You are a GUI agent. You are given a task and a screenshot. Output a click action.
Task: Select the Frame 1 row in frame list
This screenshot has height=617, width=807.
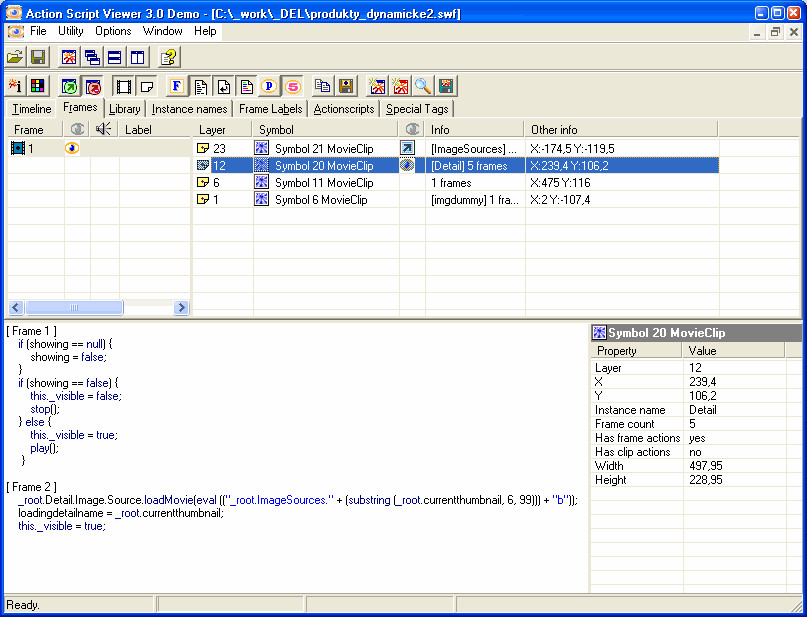[98, 149]
